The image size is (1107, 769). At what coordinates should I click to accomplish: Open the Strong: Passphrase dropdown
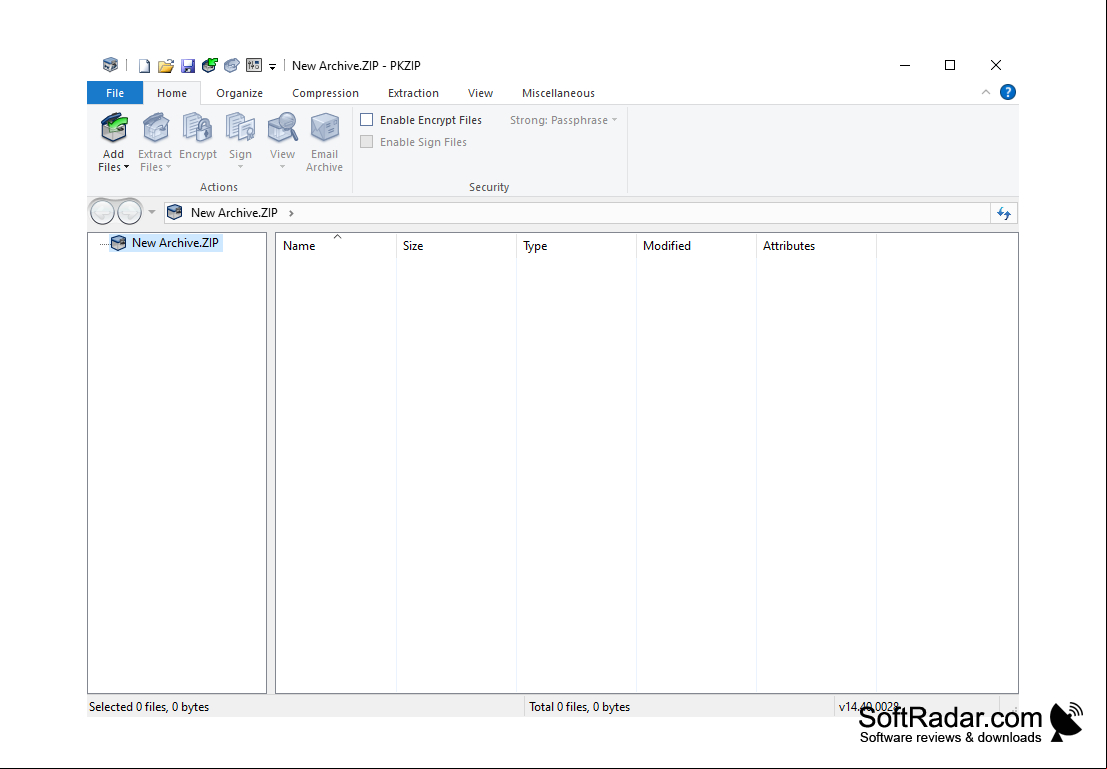[563, 120]
